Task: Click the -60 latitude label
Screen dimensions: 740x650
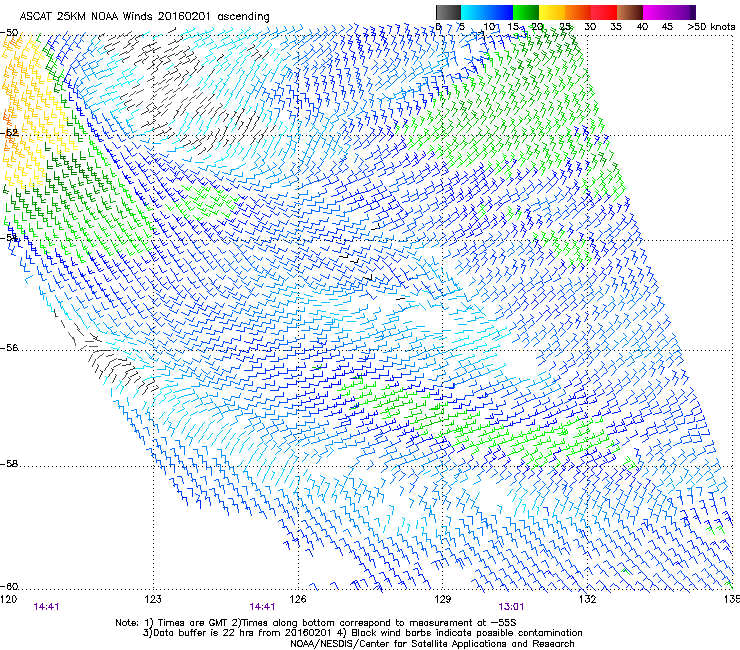Action: pyautogui.click(x=9, y=586)
